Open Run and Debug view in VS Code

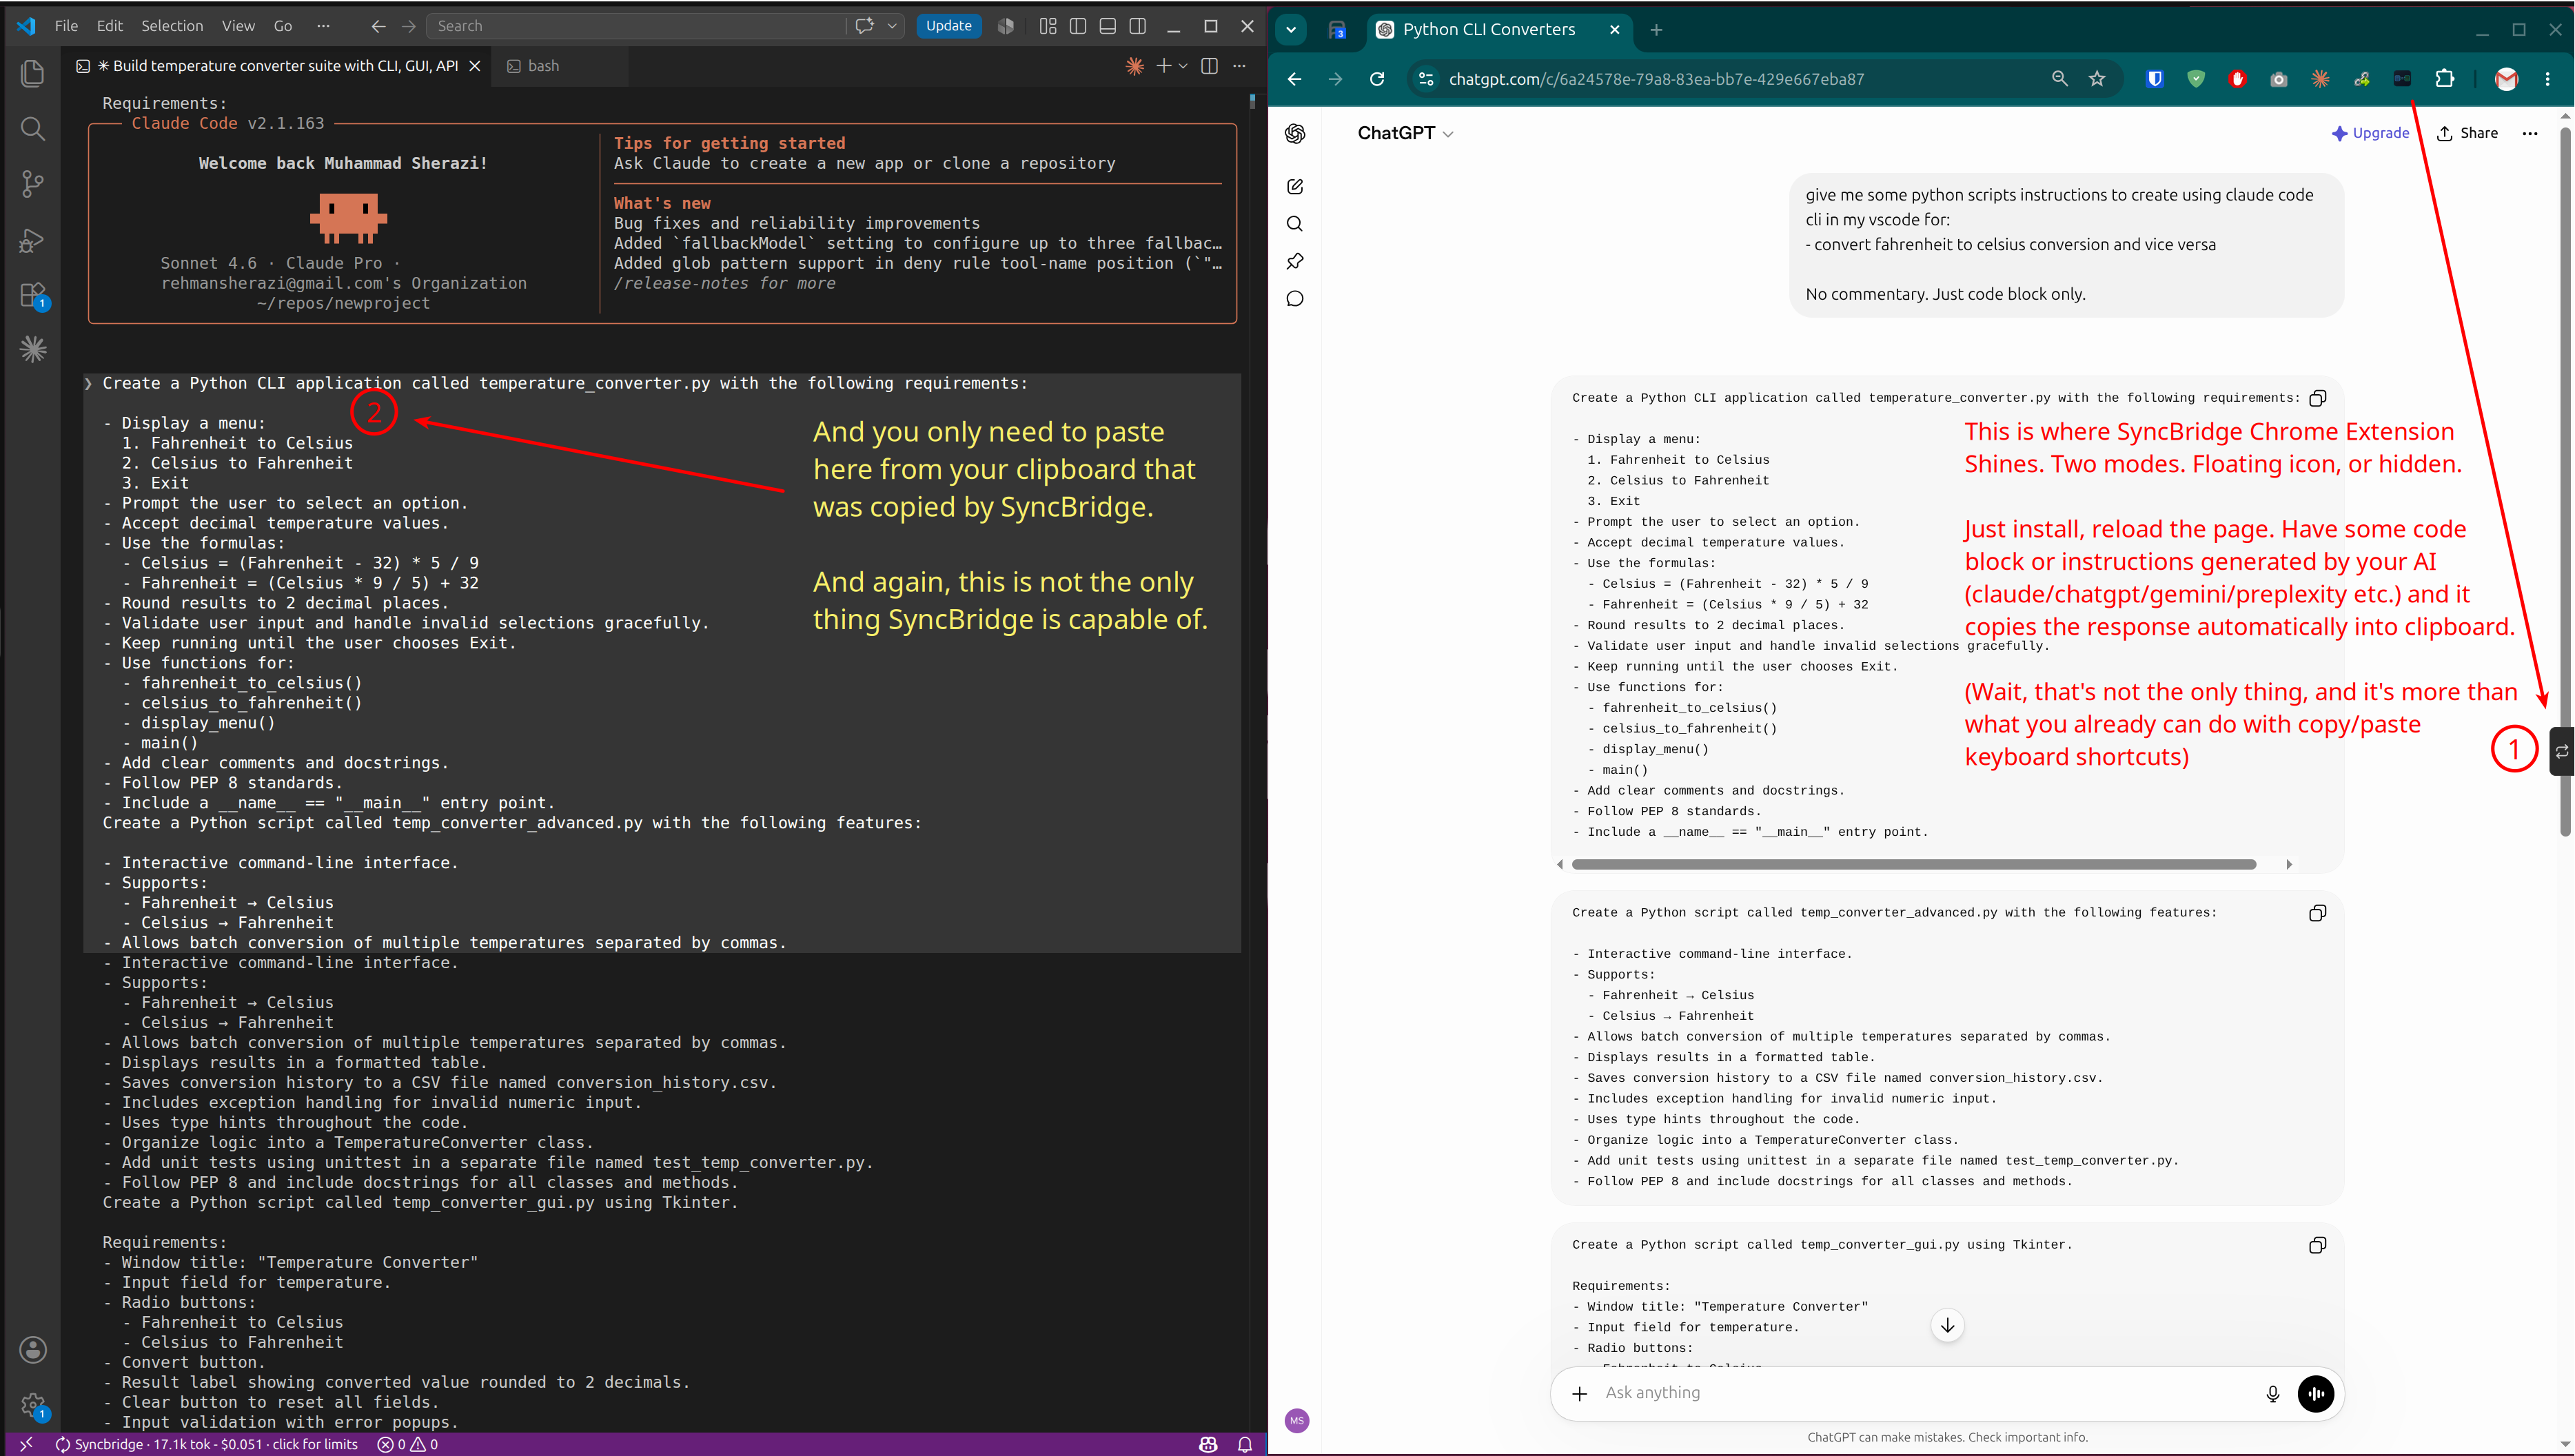[33, 240]
